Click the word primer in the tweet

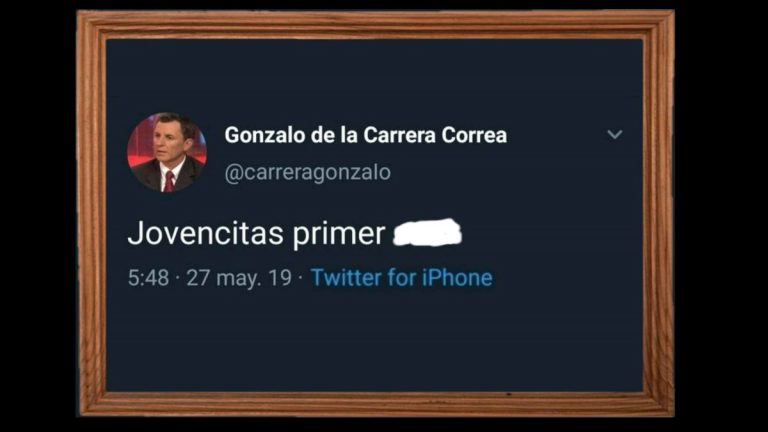339,234
